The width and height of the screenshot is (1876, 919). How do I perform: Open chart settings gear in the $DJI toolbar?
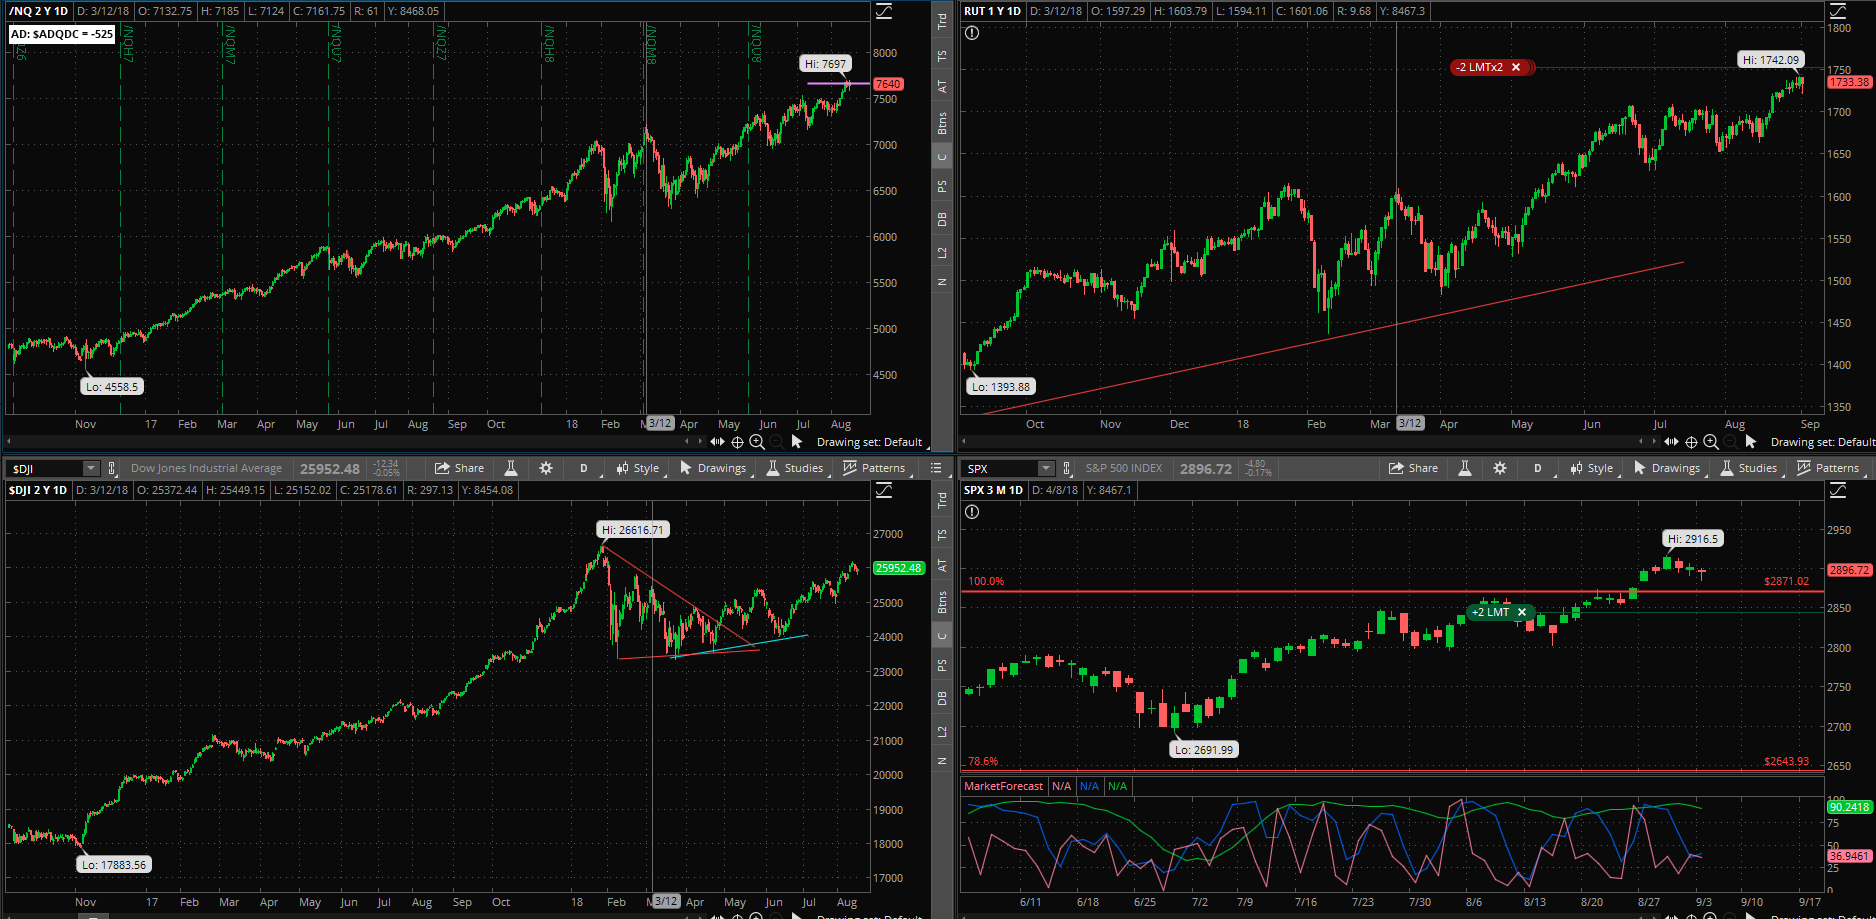coord(546,468)
